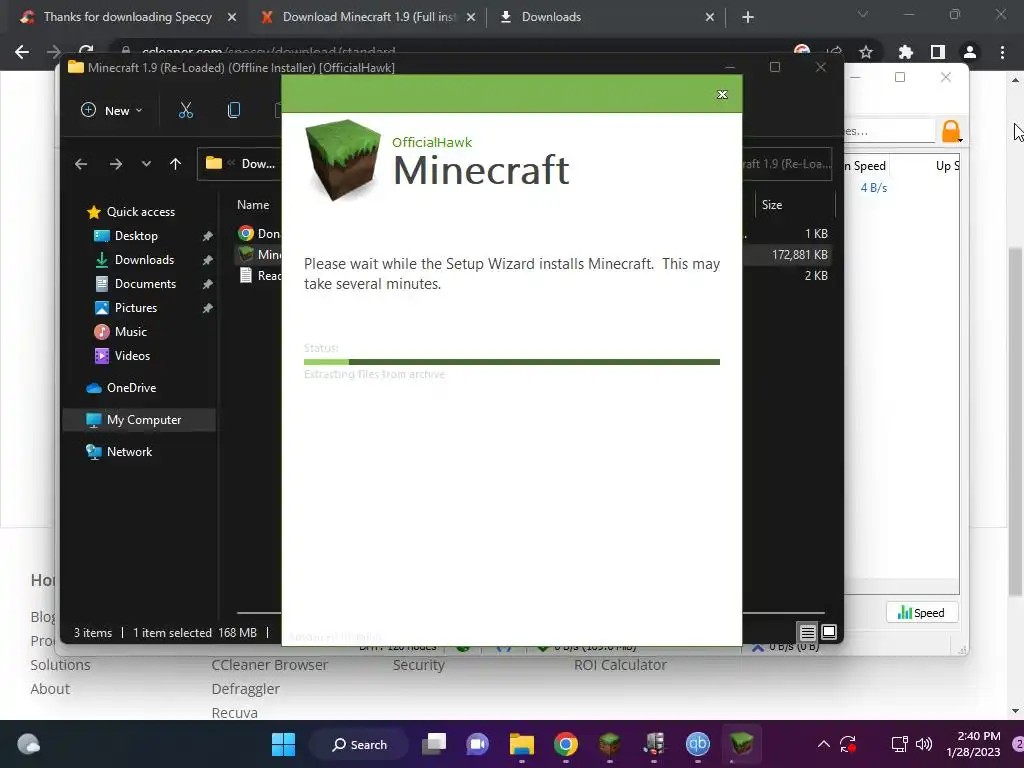The image size is (1024, 768).
Task: Go back in File Explorer navigation
Action: pyautogui.click(x=81, y=164)
